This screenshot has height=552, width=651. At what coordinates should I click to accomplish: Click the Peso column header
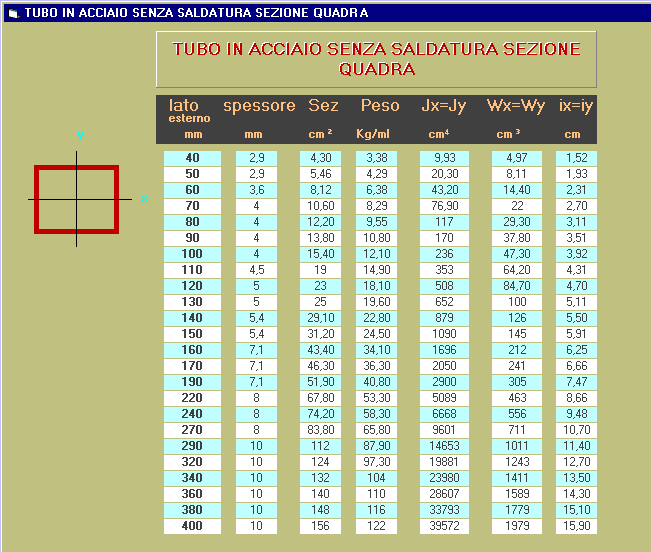[x=380, y=105]
